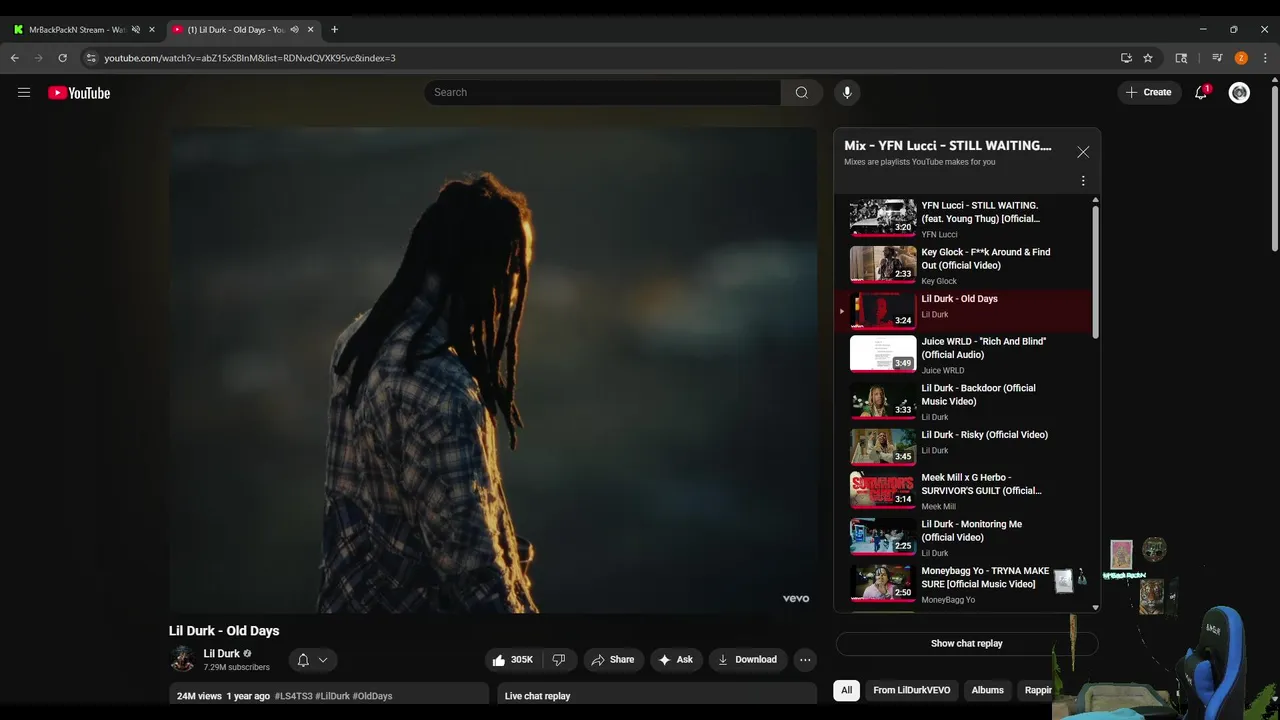Download the current video
This screenshot has width=1280, height=720.
[748, 660]
